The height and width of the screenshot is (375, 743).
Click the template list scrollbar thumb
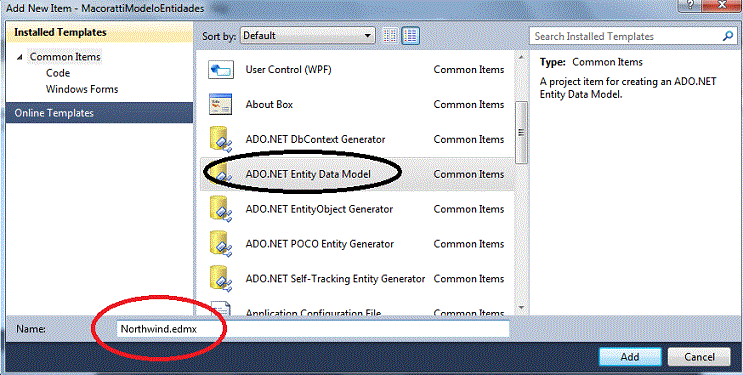pyautogui.click(x=521, y=133)
